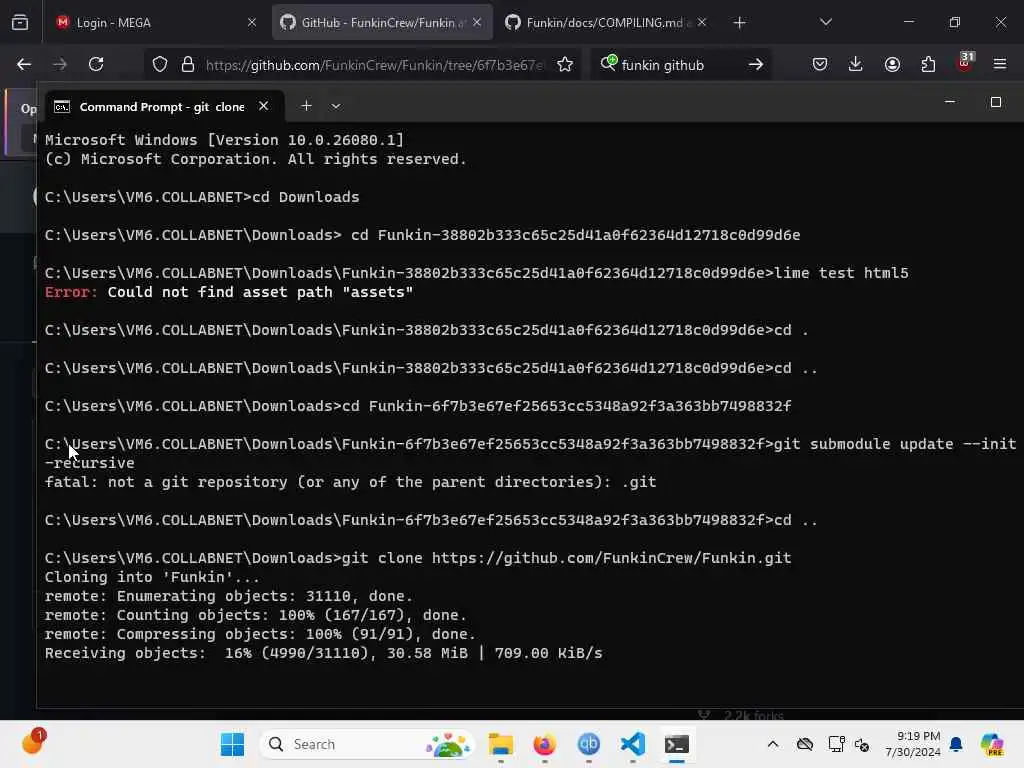Bookmark this page with the star
Viewport: 1024px width, 768px height.
(565, 64)
